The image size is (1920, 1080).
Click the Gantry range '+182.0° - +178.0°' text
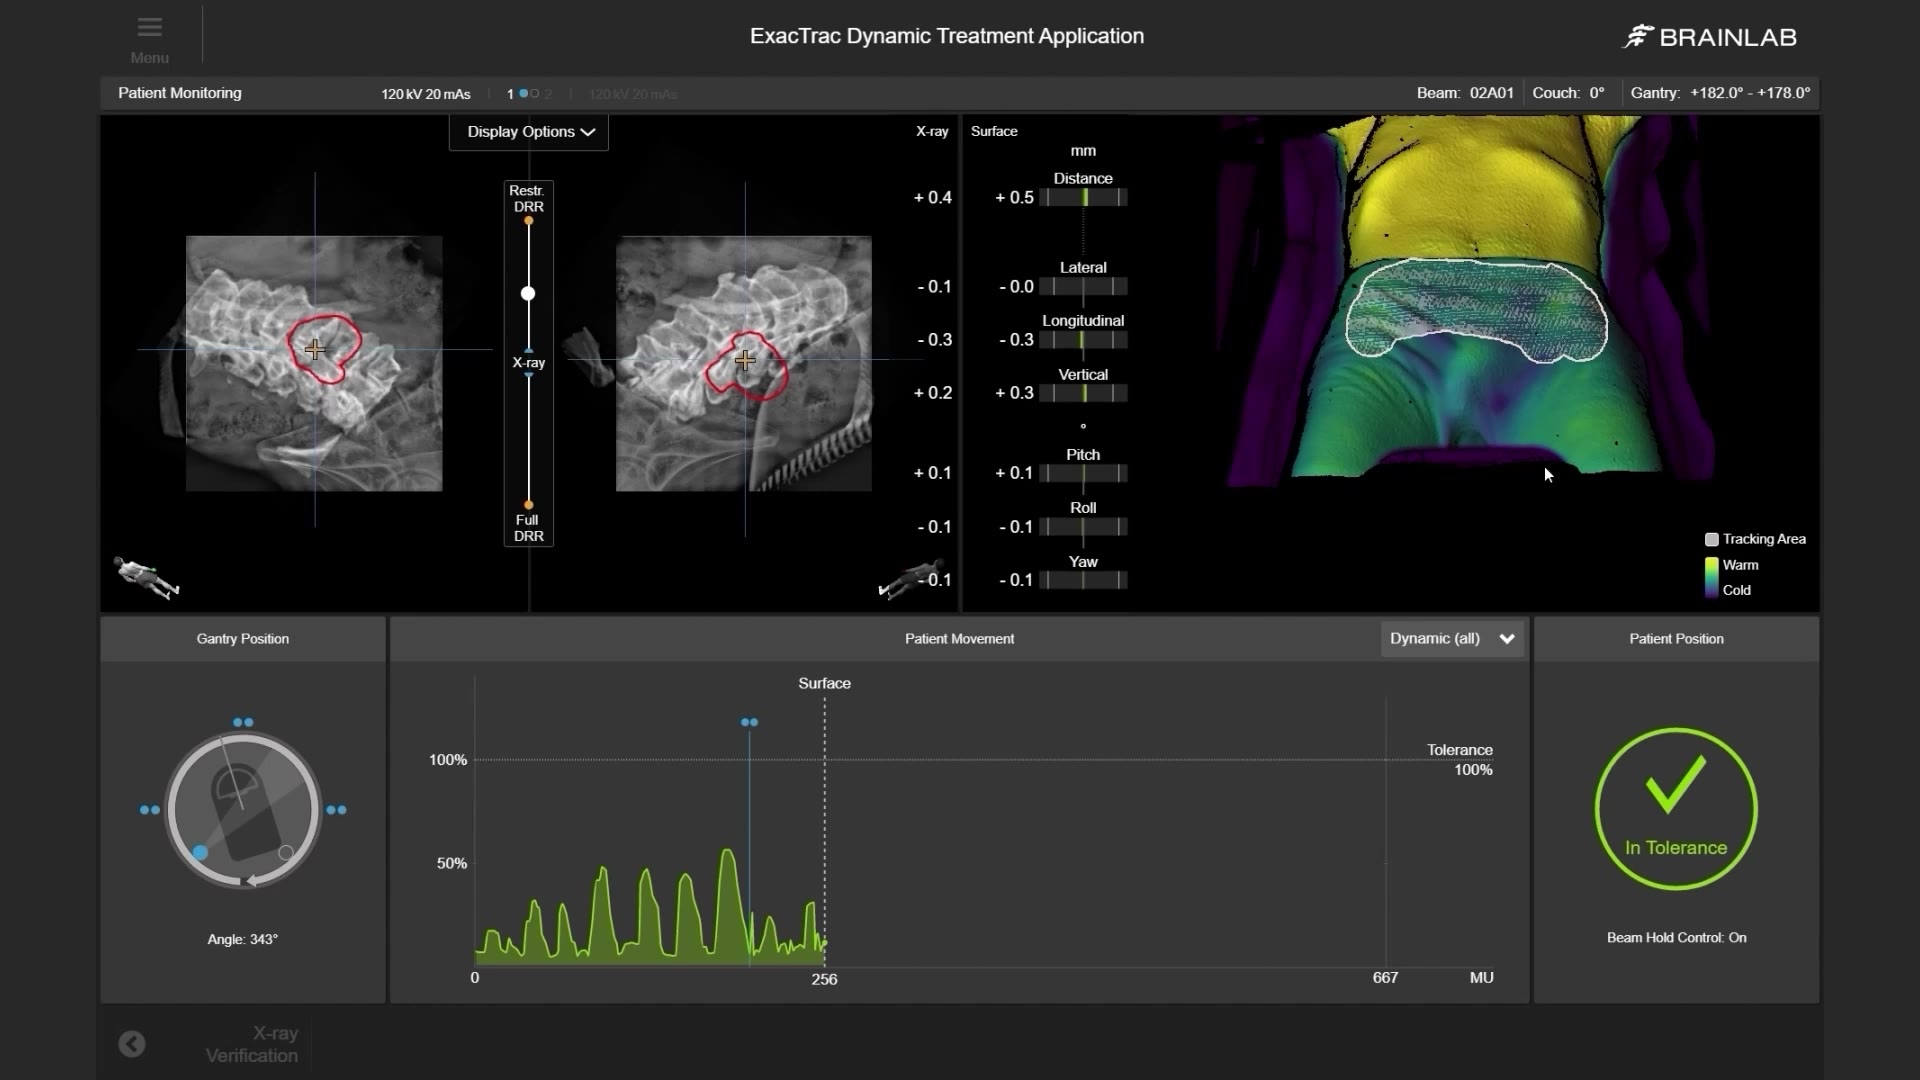click(1750, 93)
